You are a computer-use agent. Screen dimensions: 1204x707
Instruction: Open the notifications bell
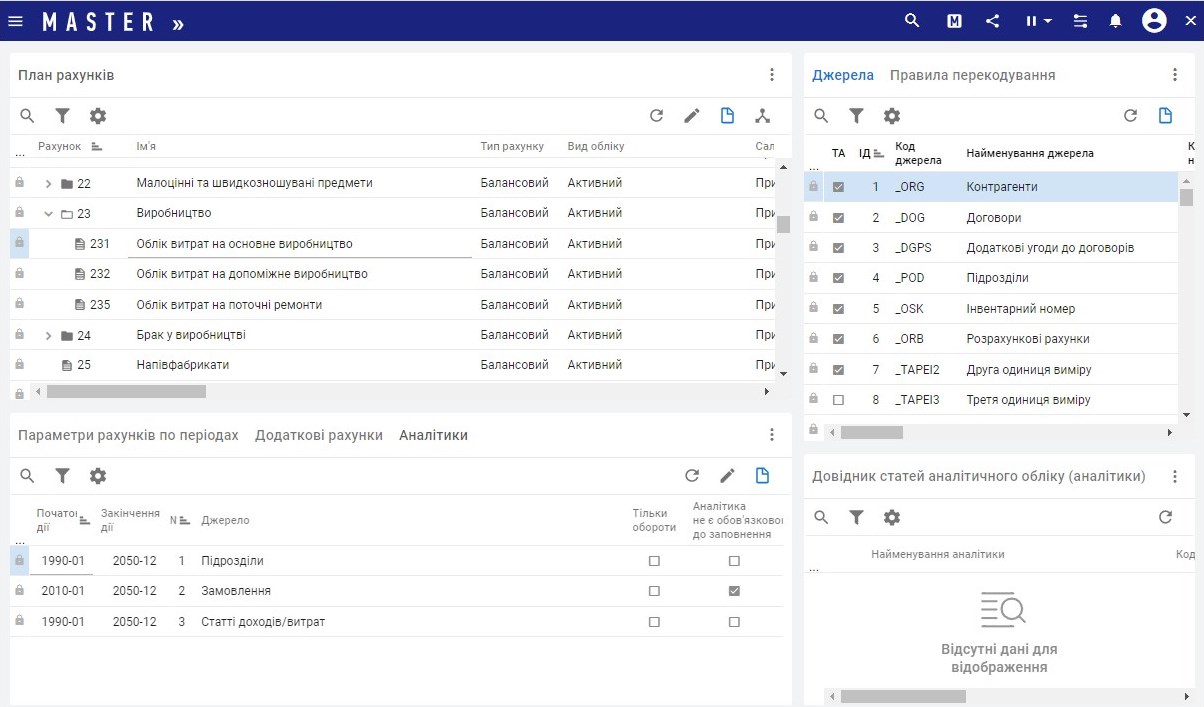pos(1116,21)
